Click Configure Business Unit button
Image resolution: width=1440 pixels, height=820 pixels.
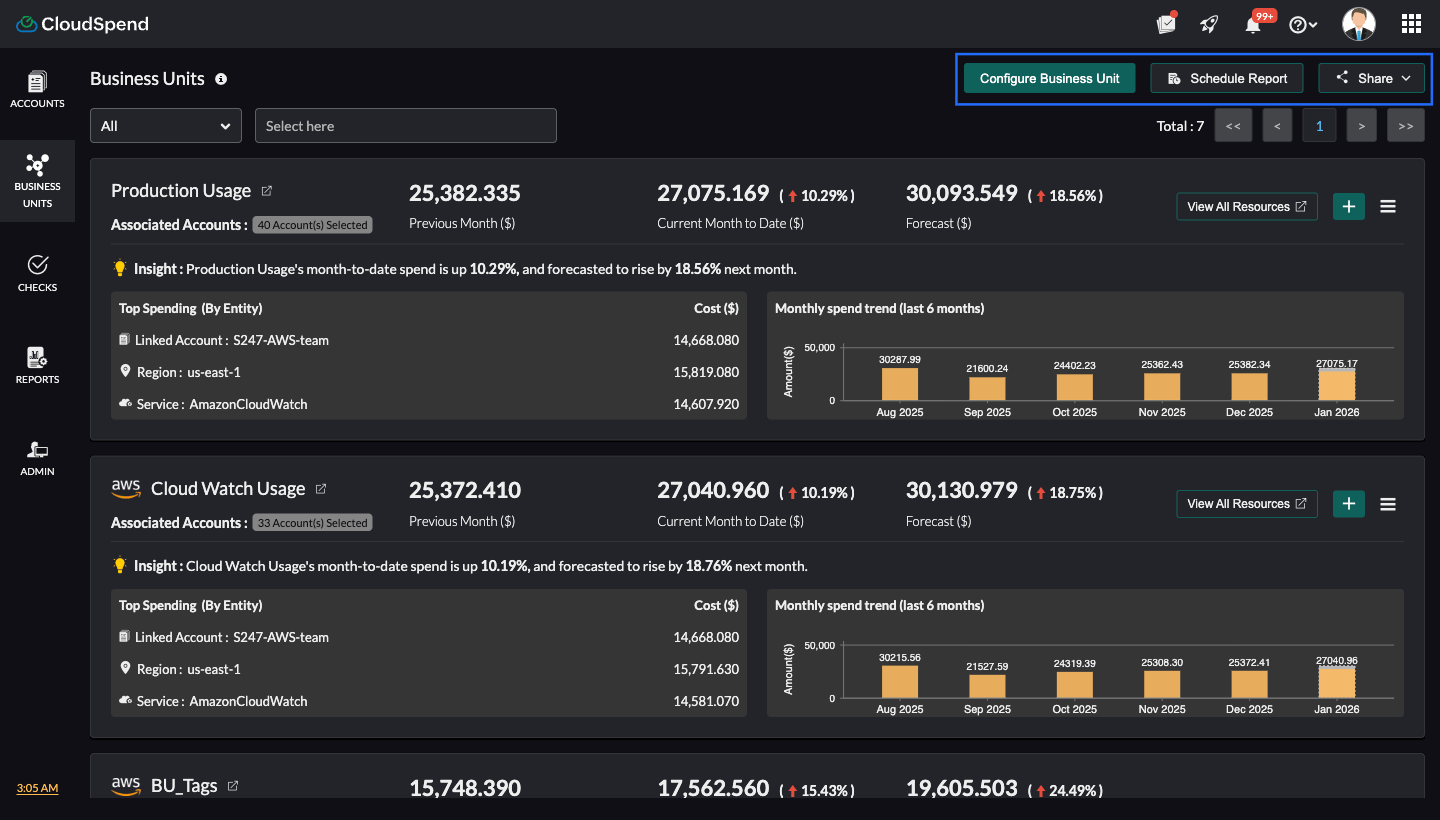click(x=1049, y=78)
